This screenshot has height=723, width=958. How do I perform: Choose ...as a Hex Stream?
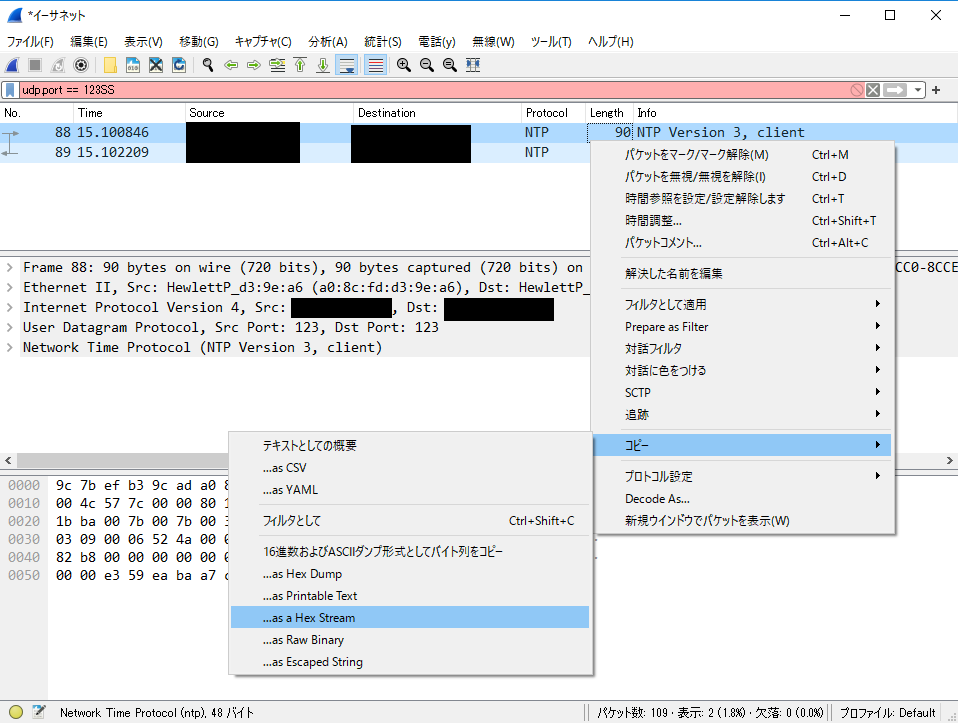[409, 617]
